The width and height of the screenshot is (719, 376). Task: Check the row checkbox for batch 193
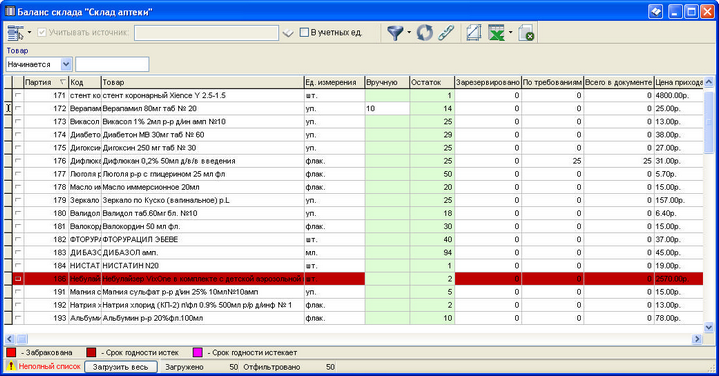[x=18, y=318]
